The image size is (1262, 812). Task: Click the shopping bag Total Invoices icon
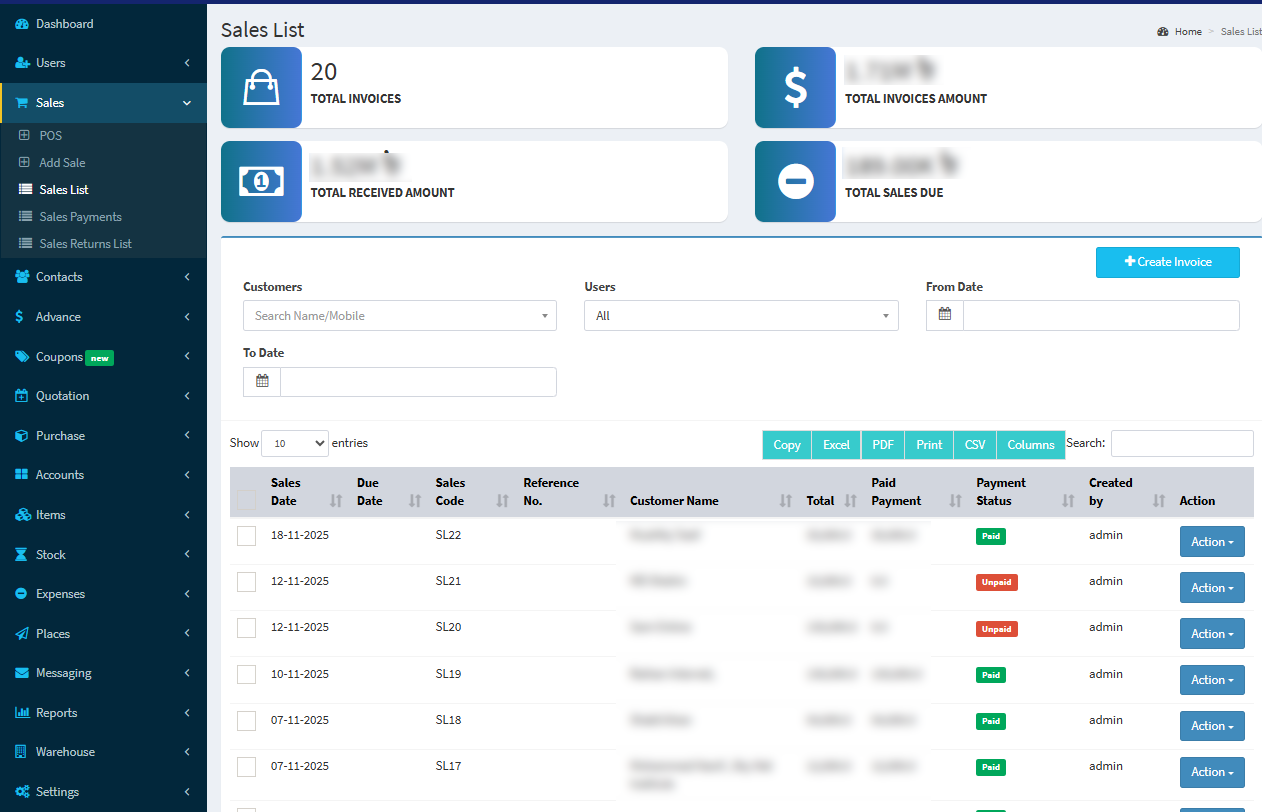coord(261,88)
